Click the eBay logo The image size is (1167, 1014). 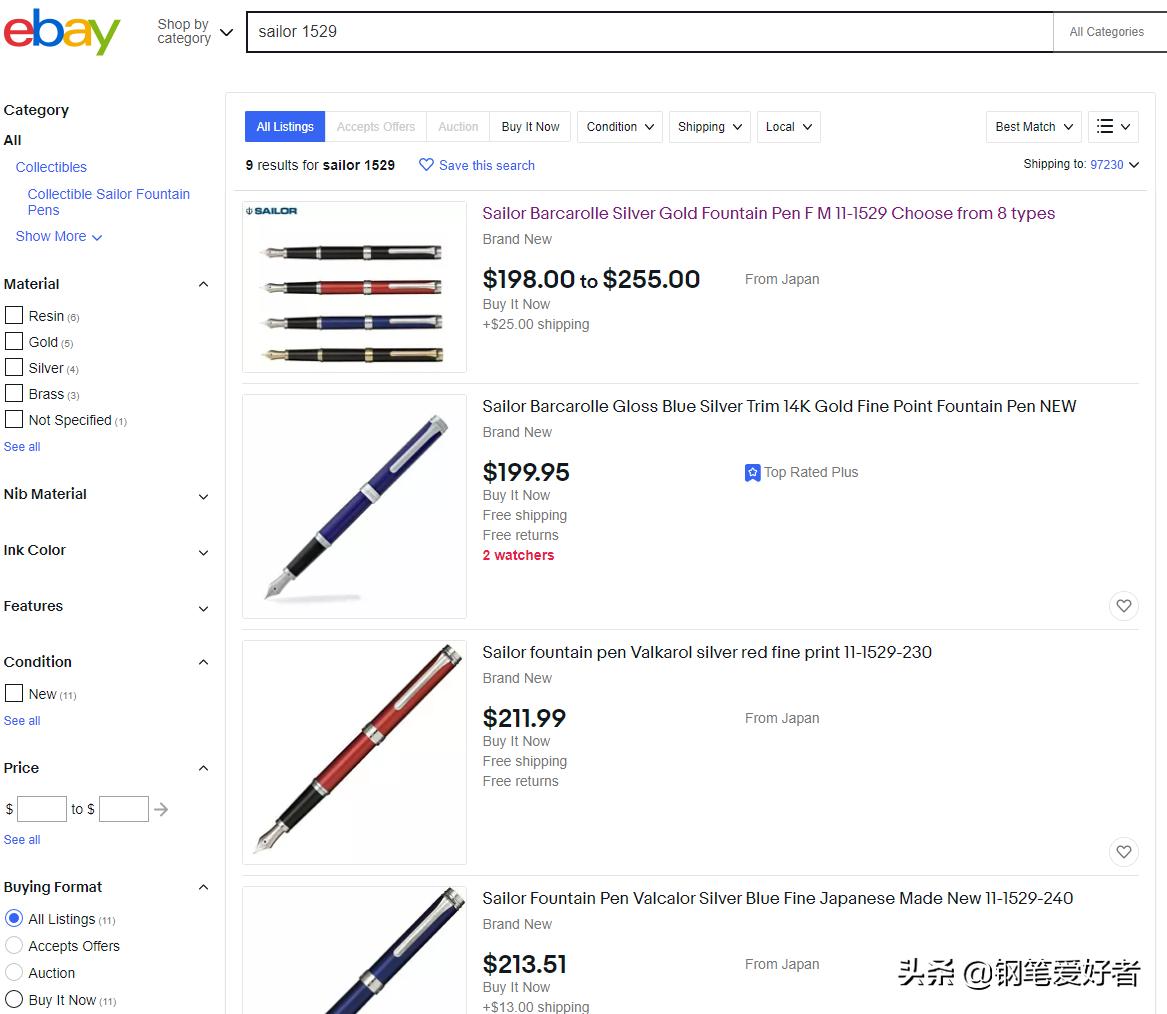[x=62, y=32]
